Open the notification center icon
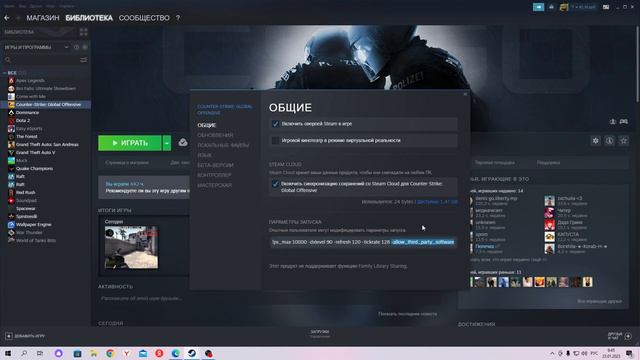 coord(630,353)
